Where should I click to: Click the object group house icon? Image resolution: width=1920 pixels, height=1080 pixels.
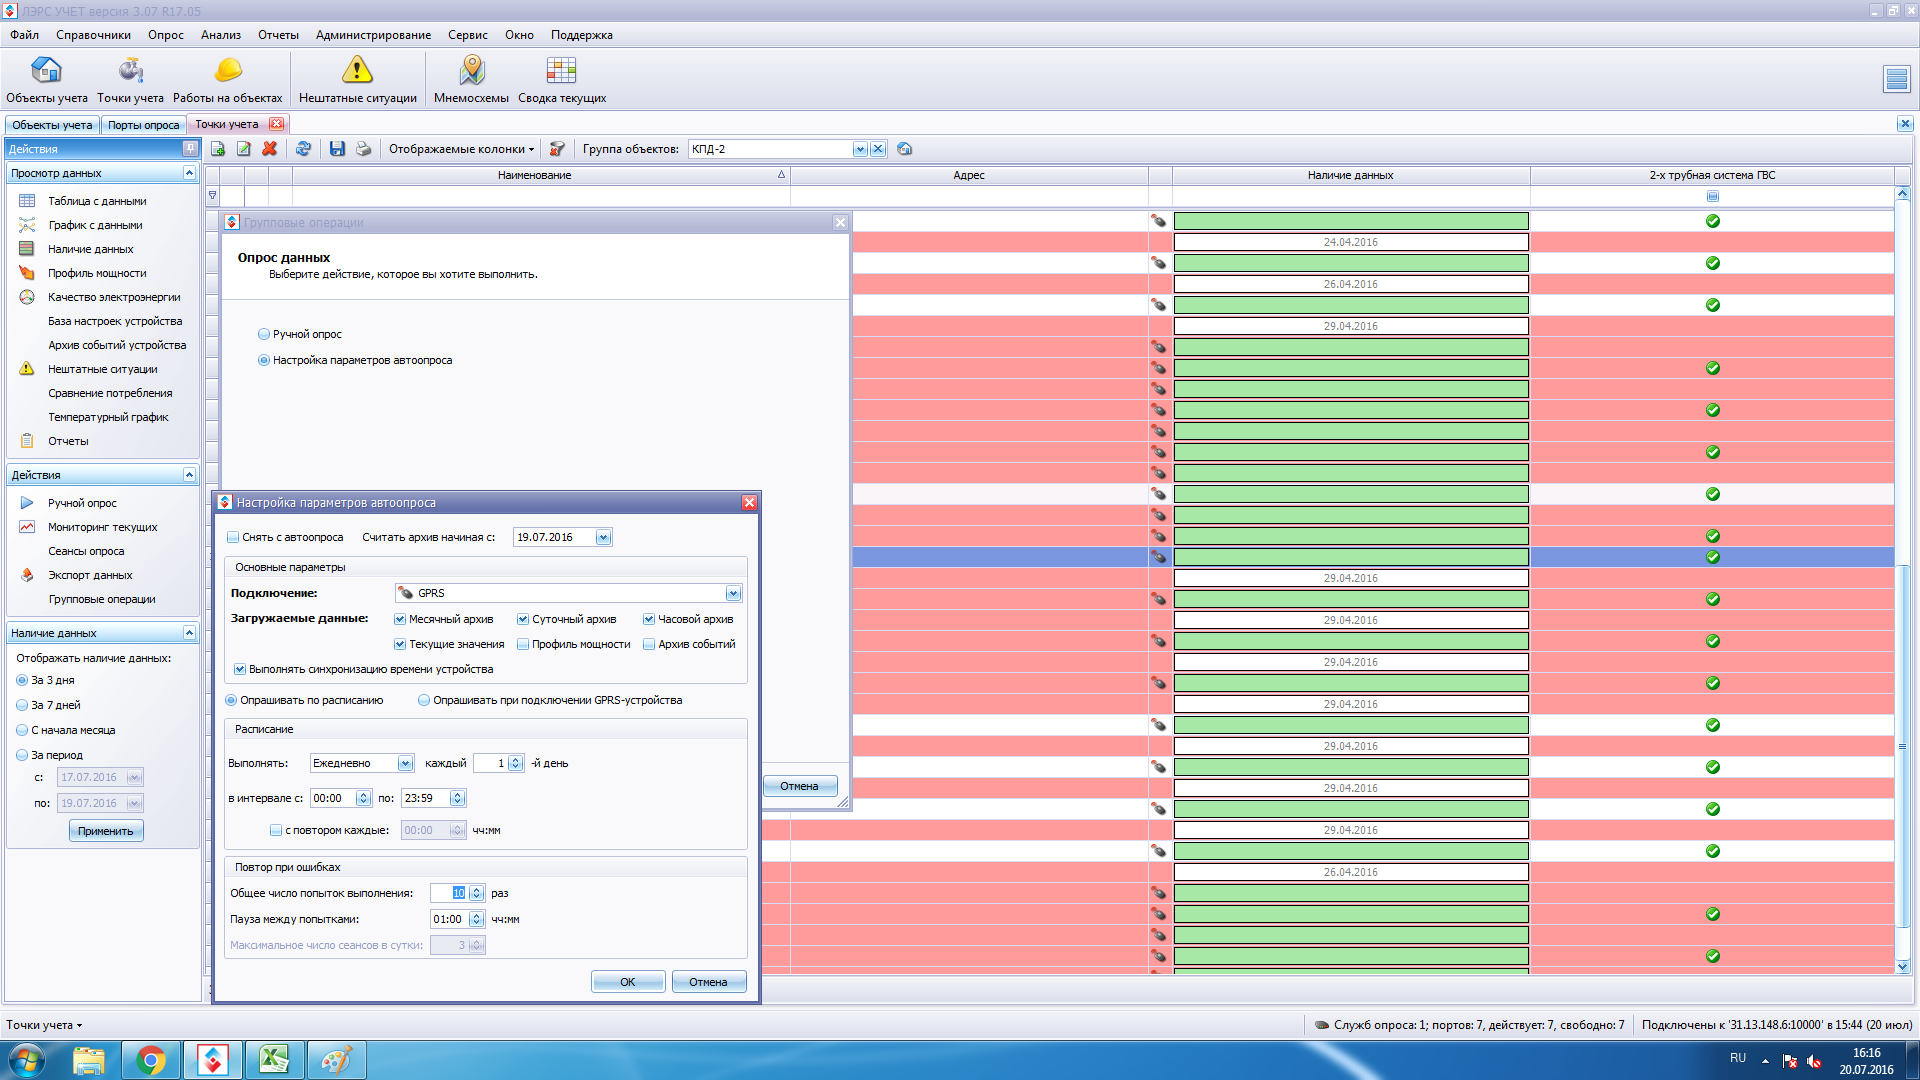(904, 149)
